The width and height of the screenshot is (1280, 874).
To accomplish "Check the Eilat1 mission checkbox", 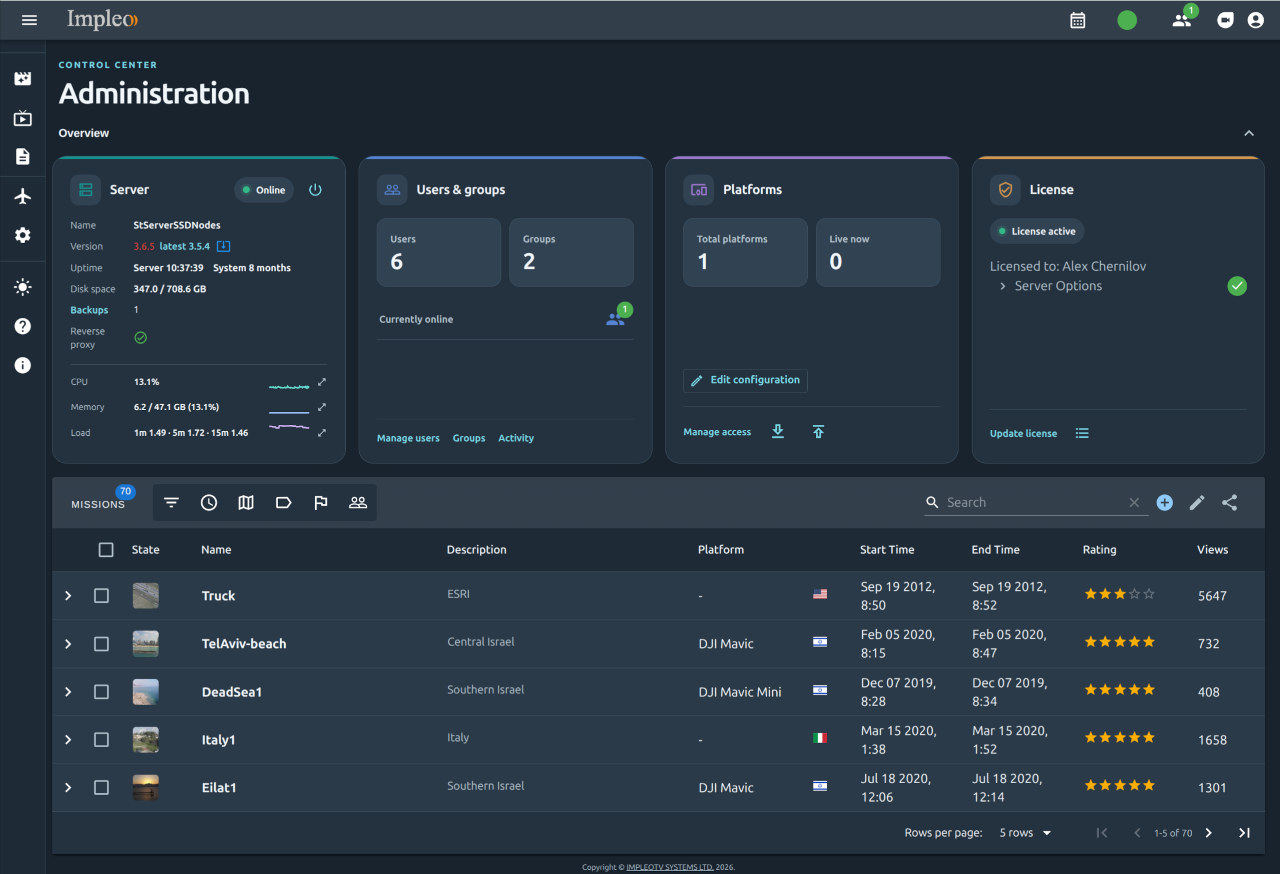I will pyautogui.click(x=101, y=788).
